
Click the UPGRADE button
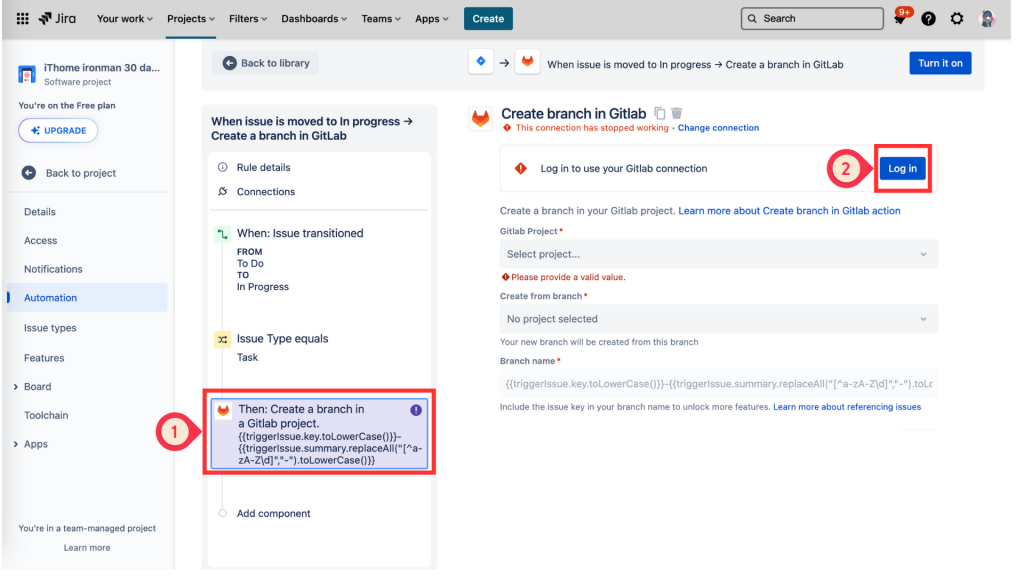point(58,131)
